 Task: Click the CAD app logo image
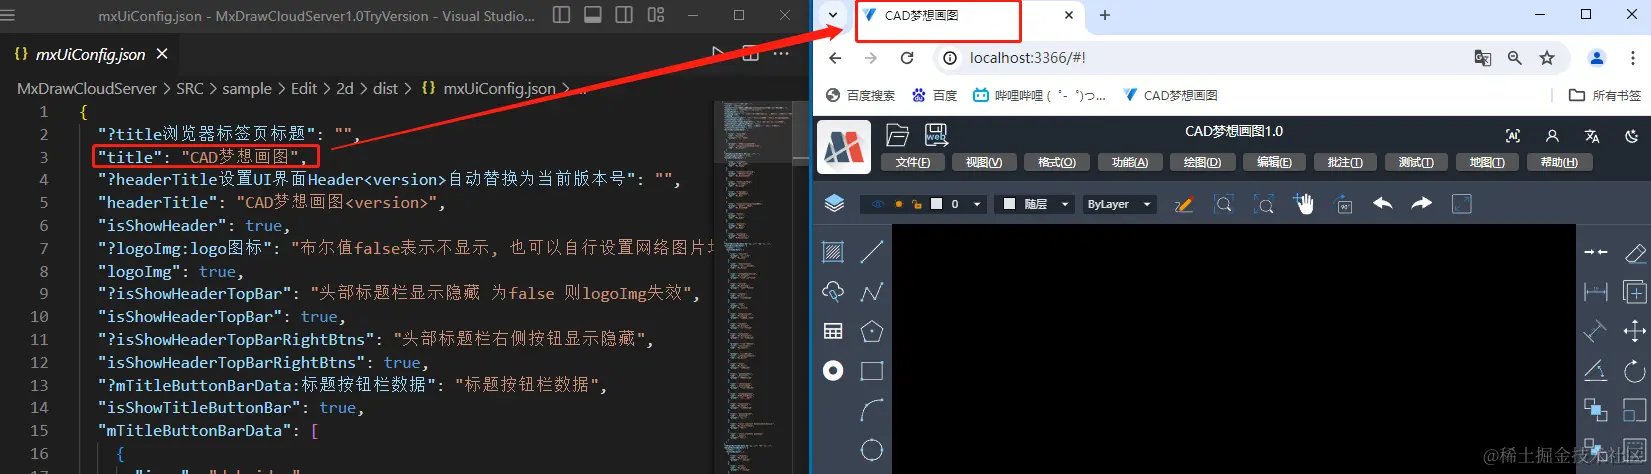tap(844, 147)
